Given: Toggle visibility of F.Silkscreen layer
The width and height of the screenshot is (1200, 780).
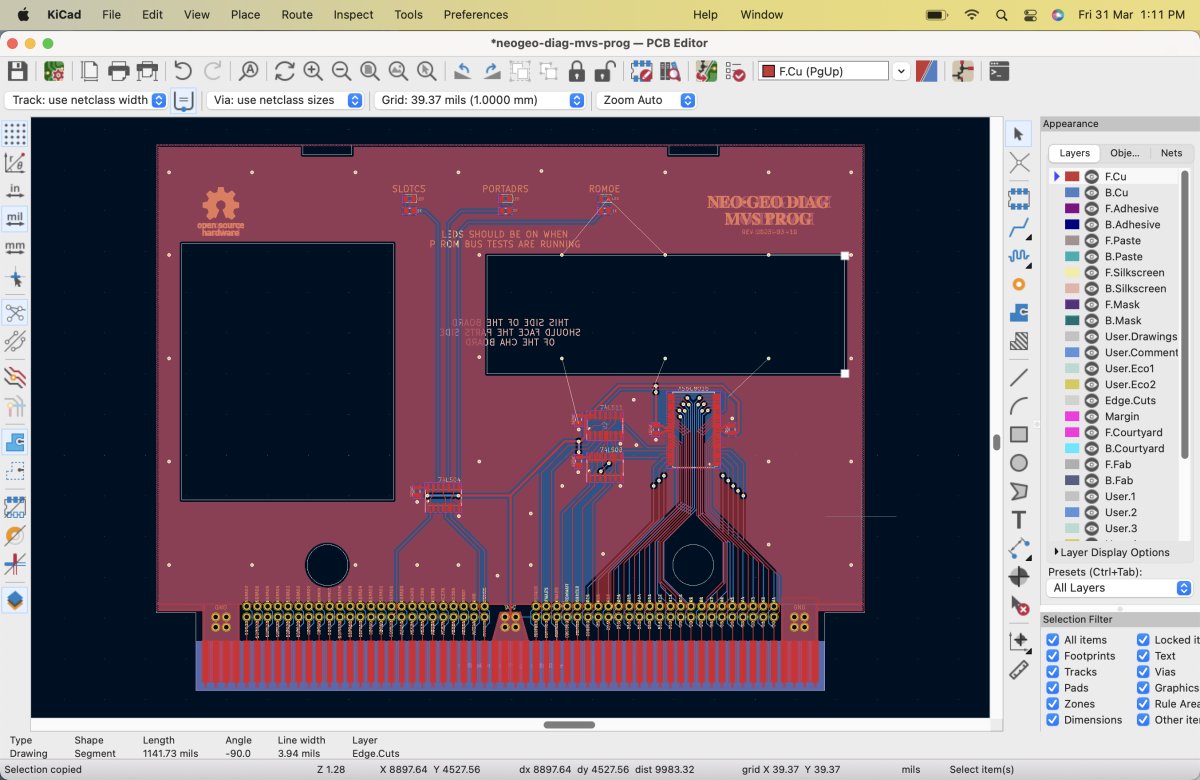Looking at the screenshot, I should point(1092,272).
